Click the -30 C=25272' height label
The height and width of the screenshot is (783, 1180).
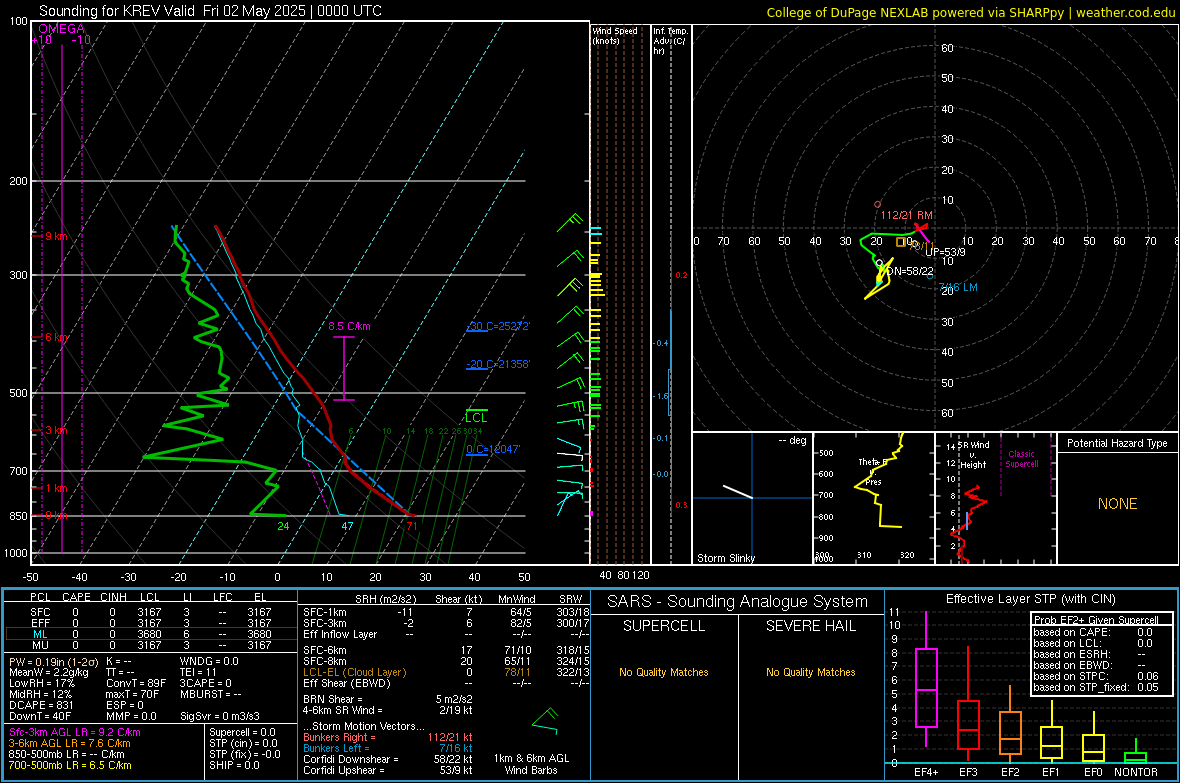(x=498, y=326)
